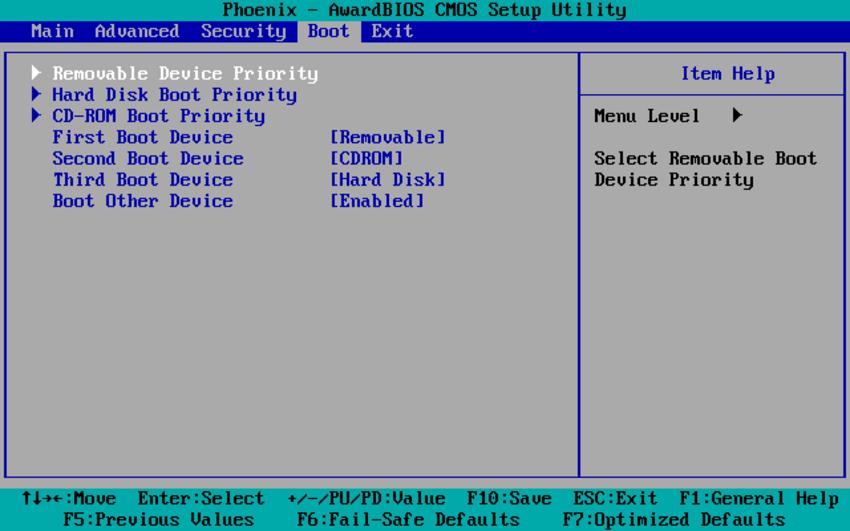Screen dimensions: 850x531
Task: Click the +/-/PU/PD:Value hint
Action: pos(366,498)
